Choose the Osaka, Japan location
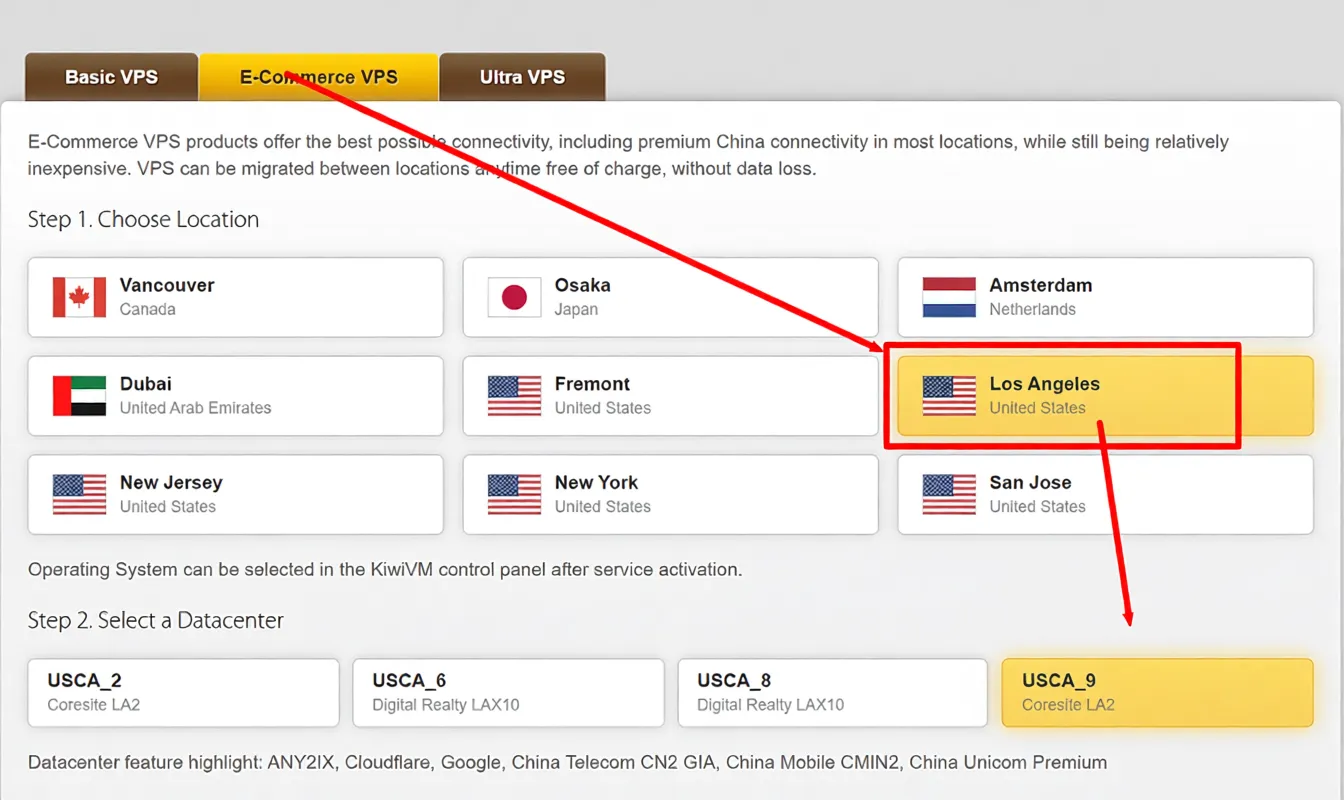1344x800 pixels. click(670, 297)
